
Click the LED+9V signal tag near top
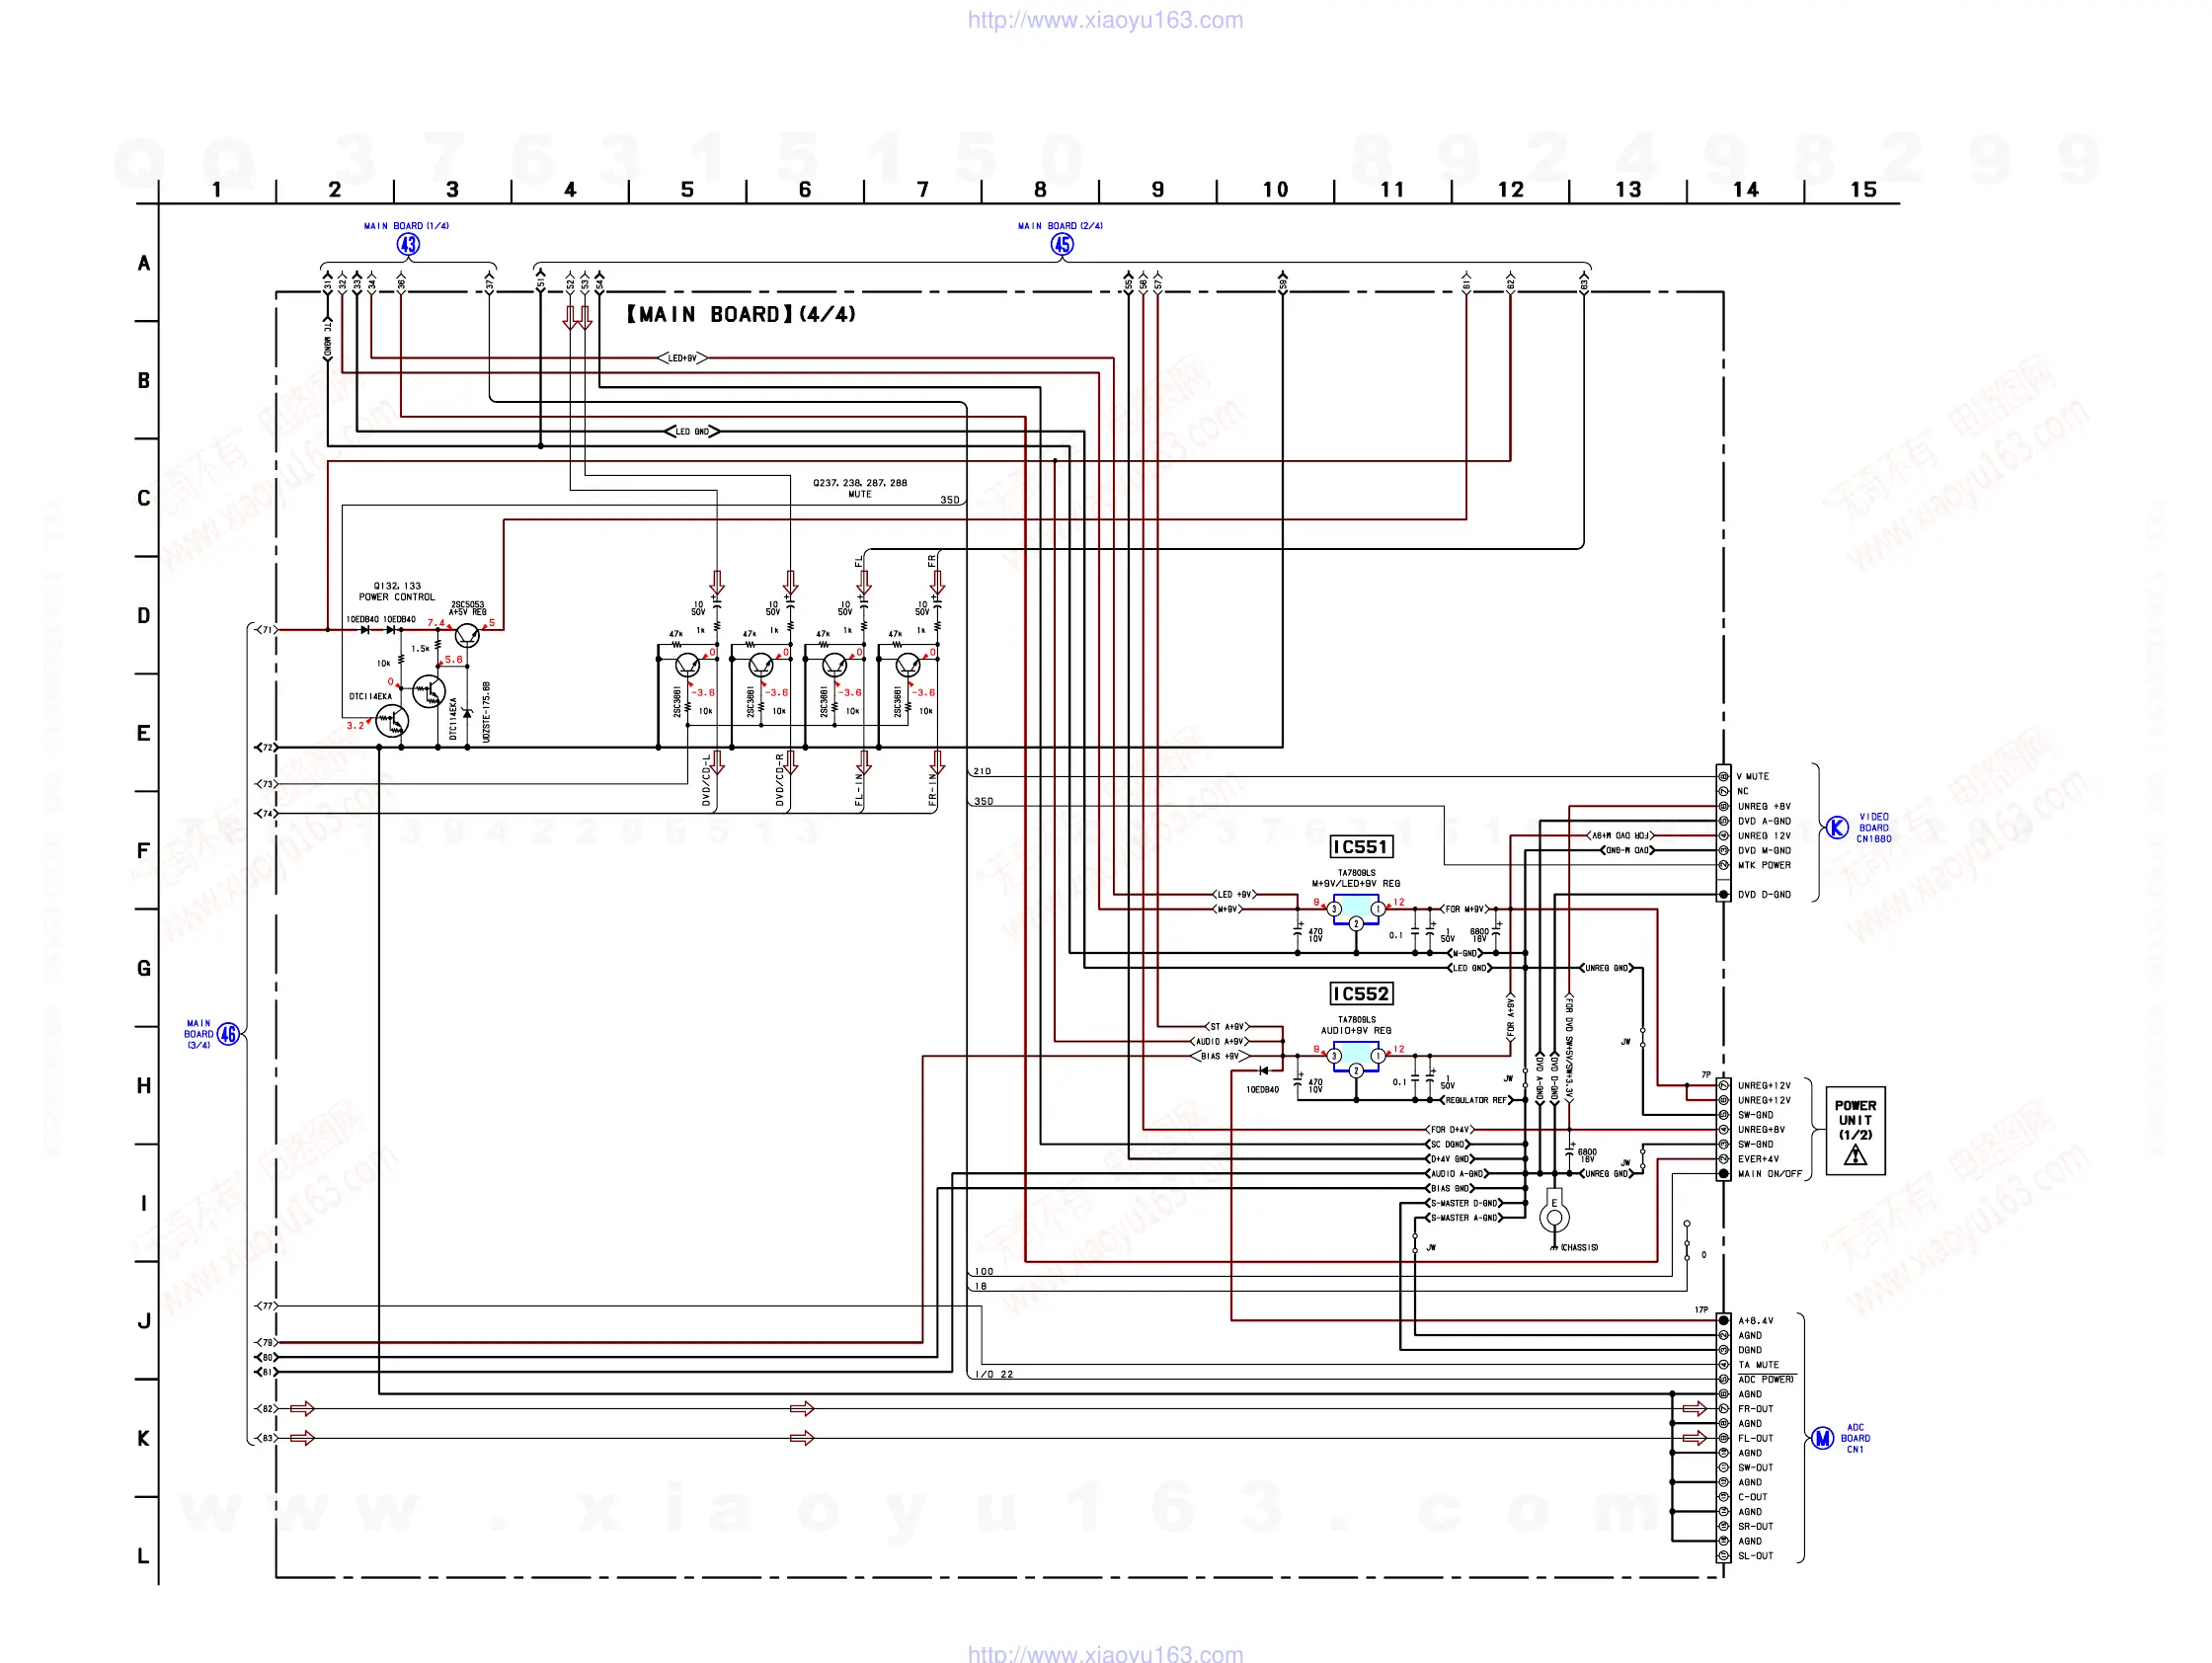pos(682,357)
